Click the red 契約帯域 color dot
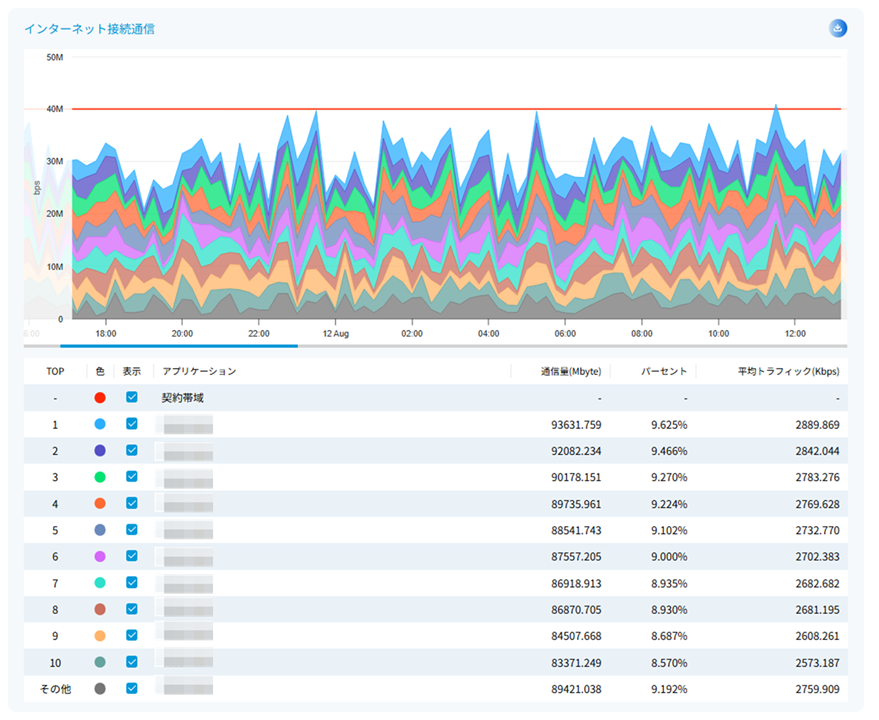879x720 pixels. [x=100, y=398]
